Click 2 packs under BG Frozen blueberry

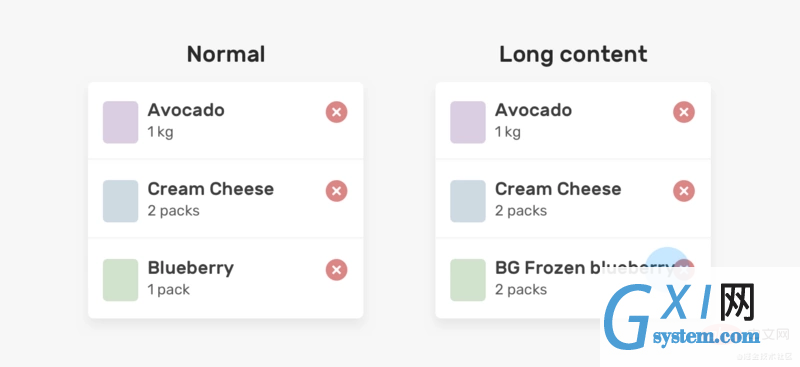[x=521, y=289]
